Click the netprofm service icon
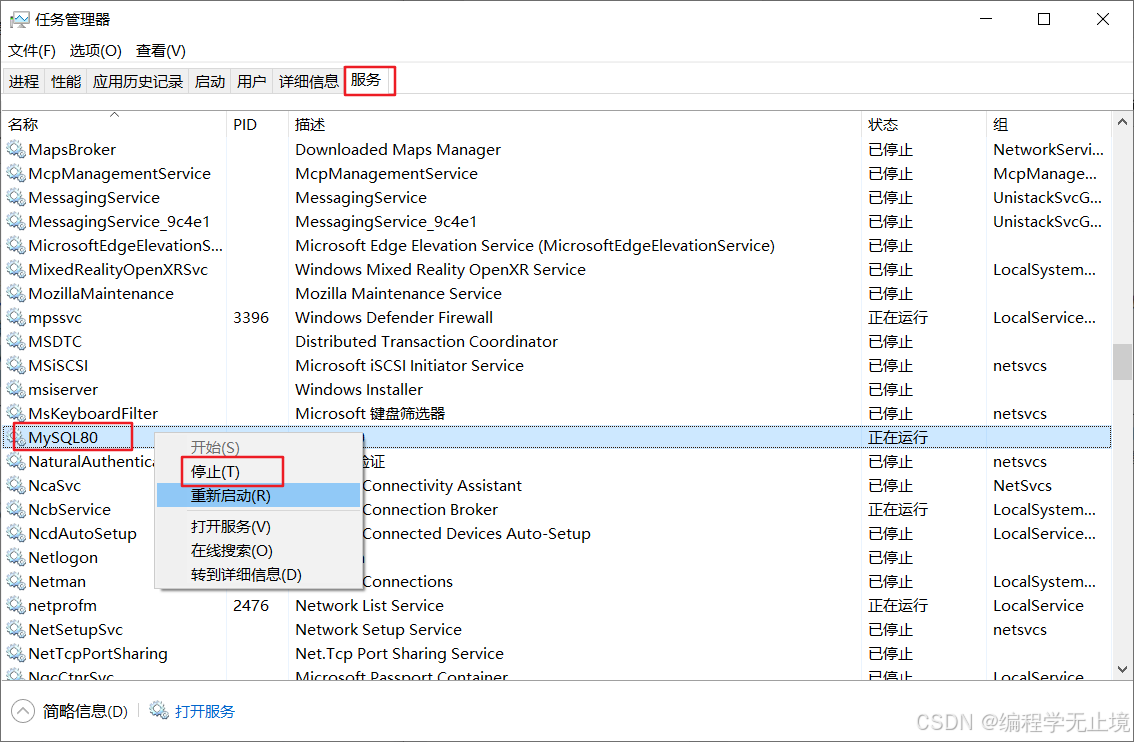The width and height of the screenshot is (1134, 742). 16,605
